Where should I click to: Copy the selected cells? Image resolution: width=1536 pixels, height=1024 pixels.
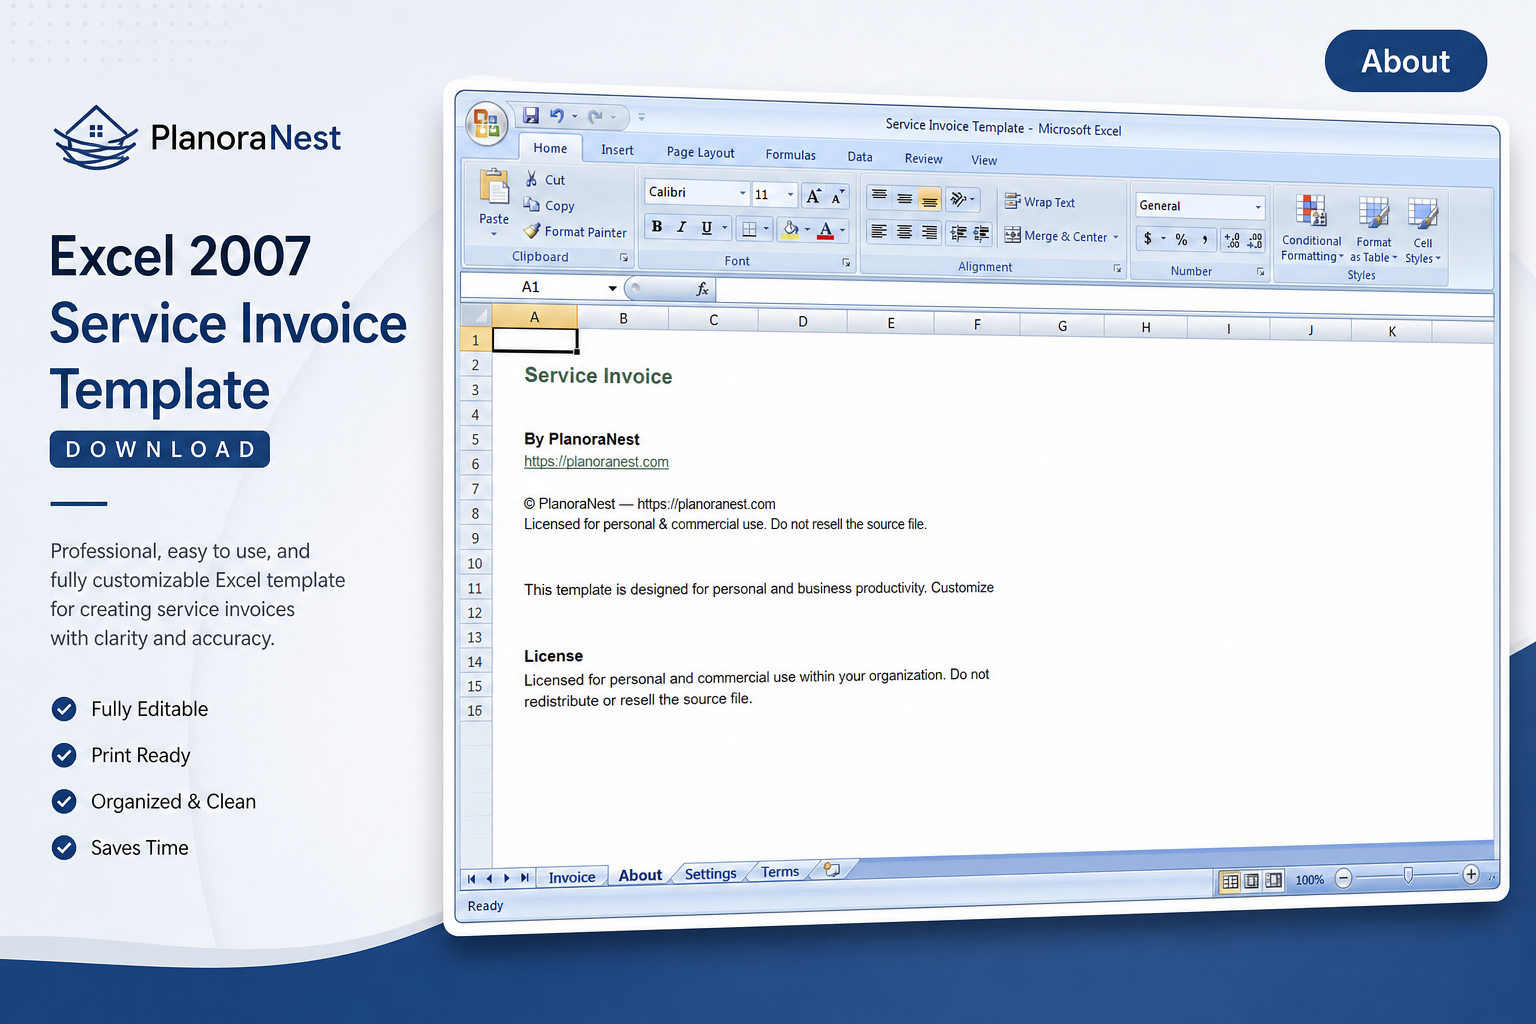[532, 204]
